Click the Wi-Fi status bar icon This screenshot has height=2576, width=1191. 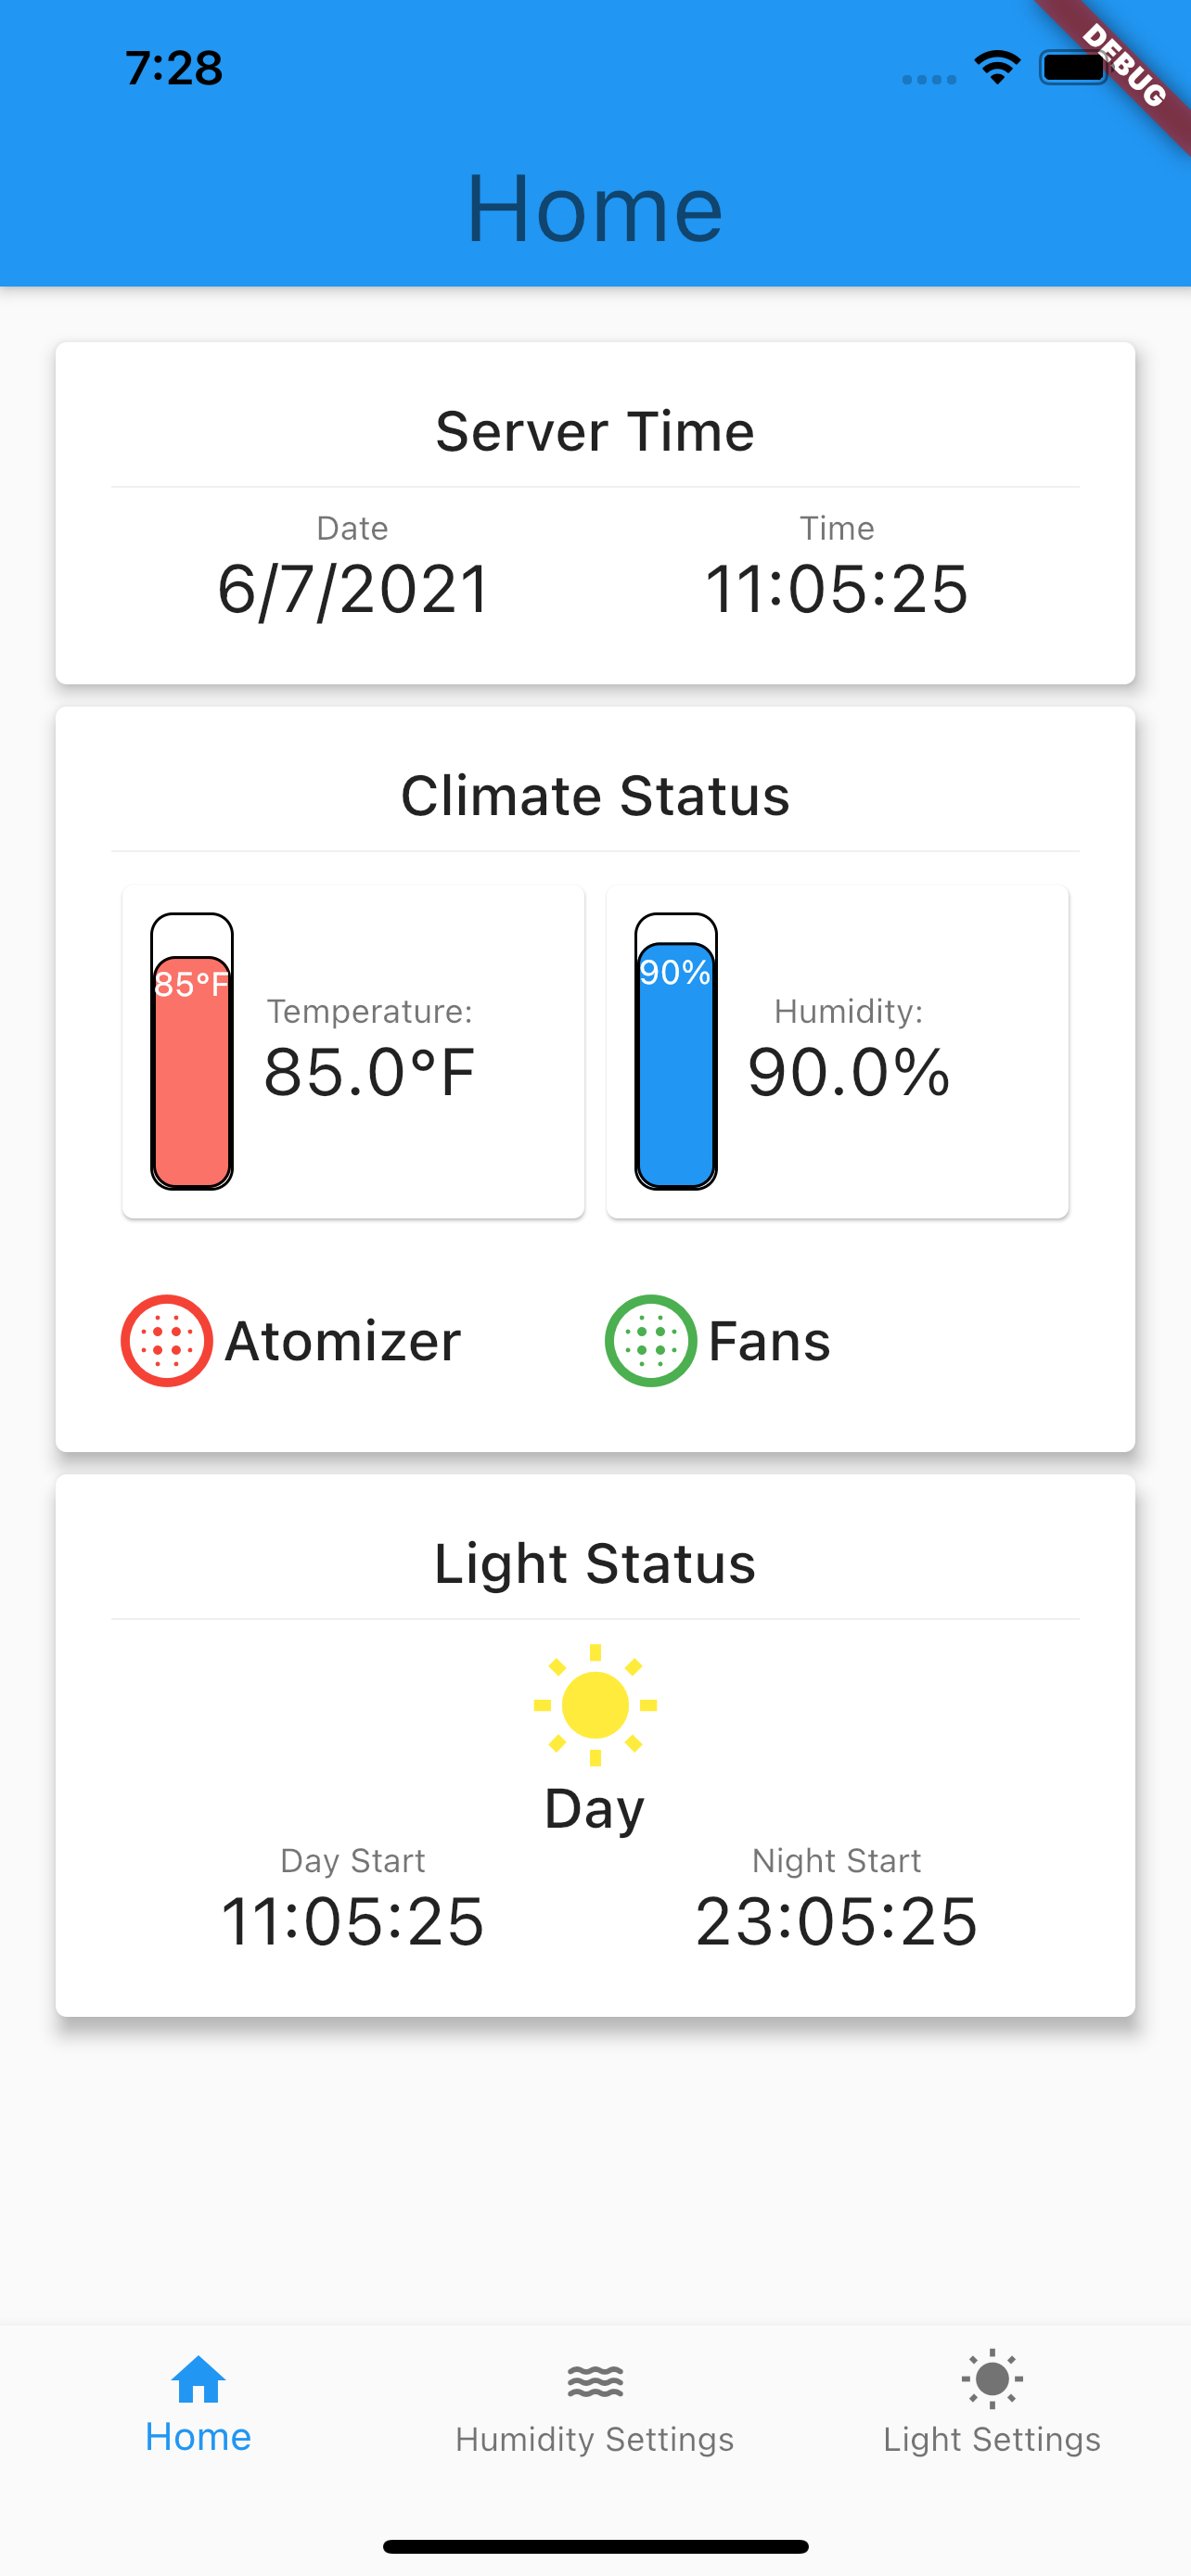click(x=997, y=68)
